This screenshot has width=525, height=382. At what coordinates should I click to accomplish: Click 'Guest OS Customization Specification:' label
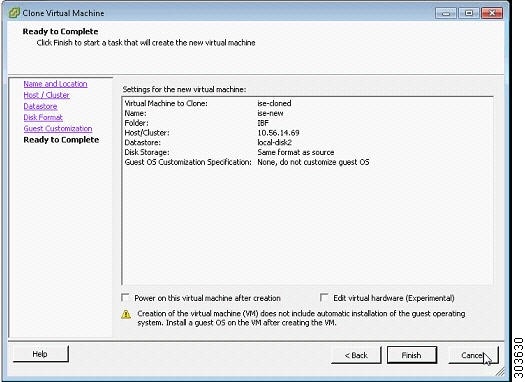click(188, 162)
